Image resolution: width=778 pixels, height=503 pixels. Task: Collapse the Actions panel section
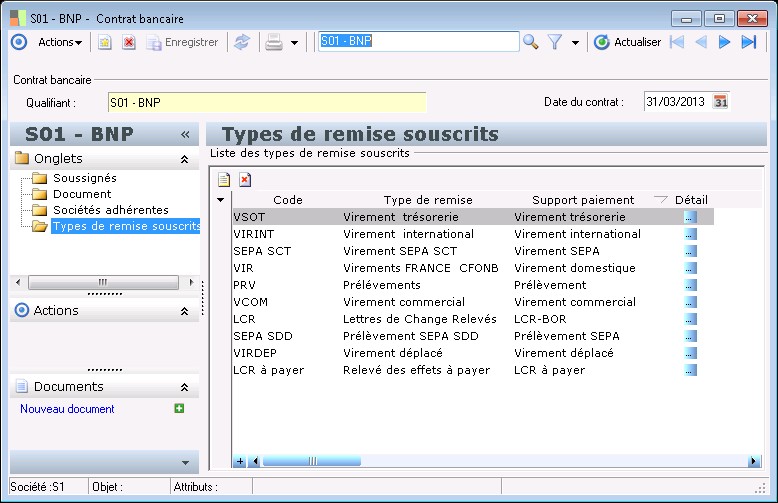click(184, 311)
